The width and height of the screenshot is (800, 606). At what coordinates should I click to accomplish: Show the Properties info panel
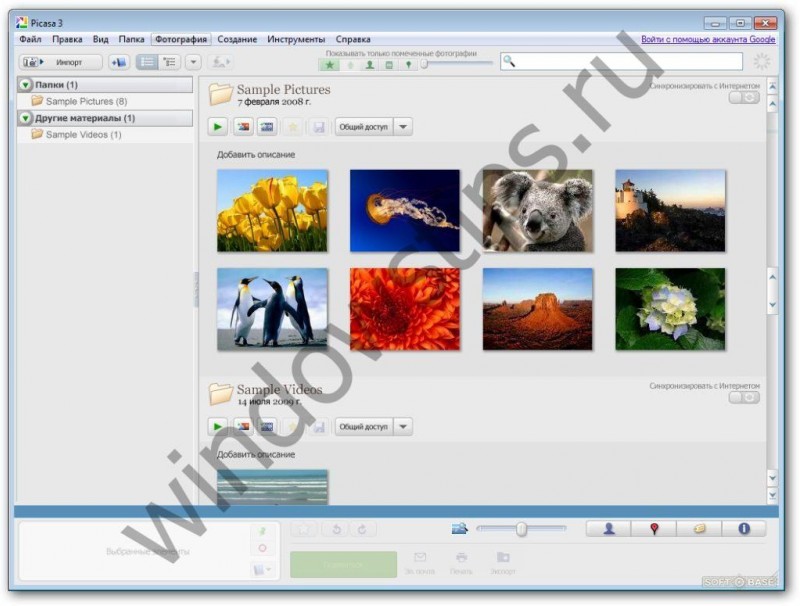pyautogui.click(x=744, y=529)
